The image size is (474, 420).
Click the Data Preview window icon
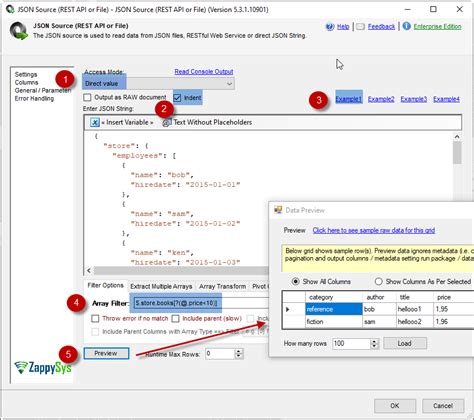278,210
